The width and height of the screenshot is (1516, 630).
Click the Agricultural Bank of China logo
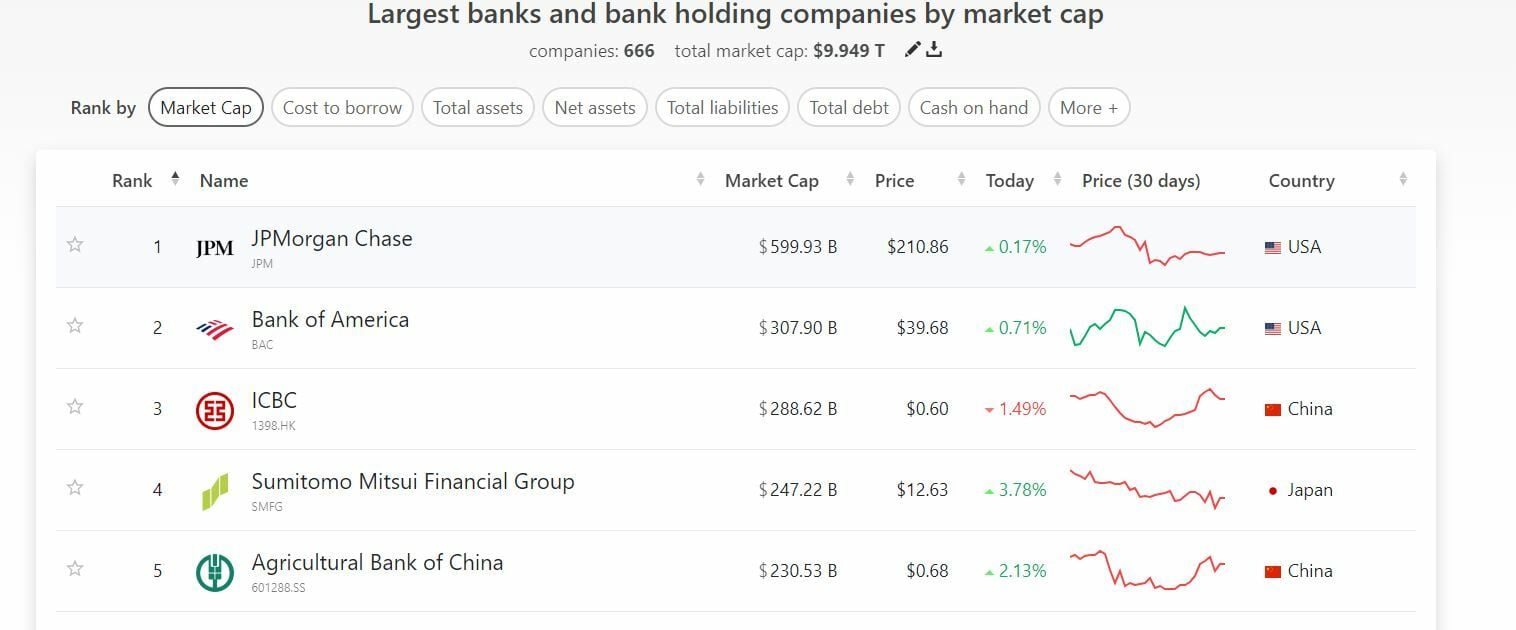(215, 572)
